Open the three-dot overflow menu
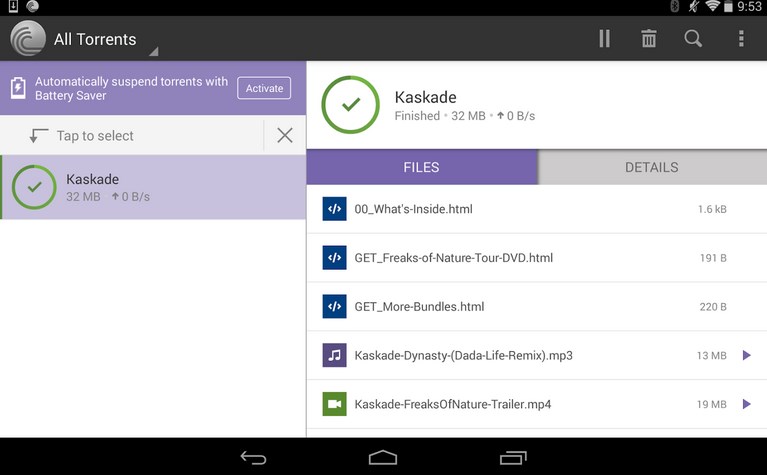The height and width of the screenshot is (475, 767). coord(741,39)
